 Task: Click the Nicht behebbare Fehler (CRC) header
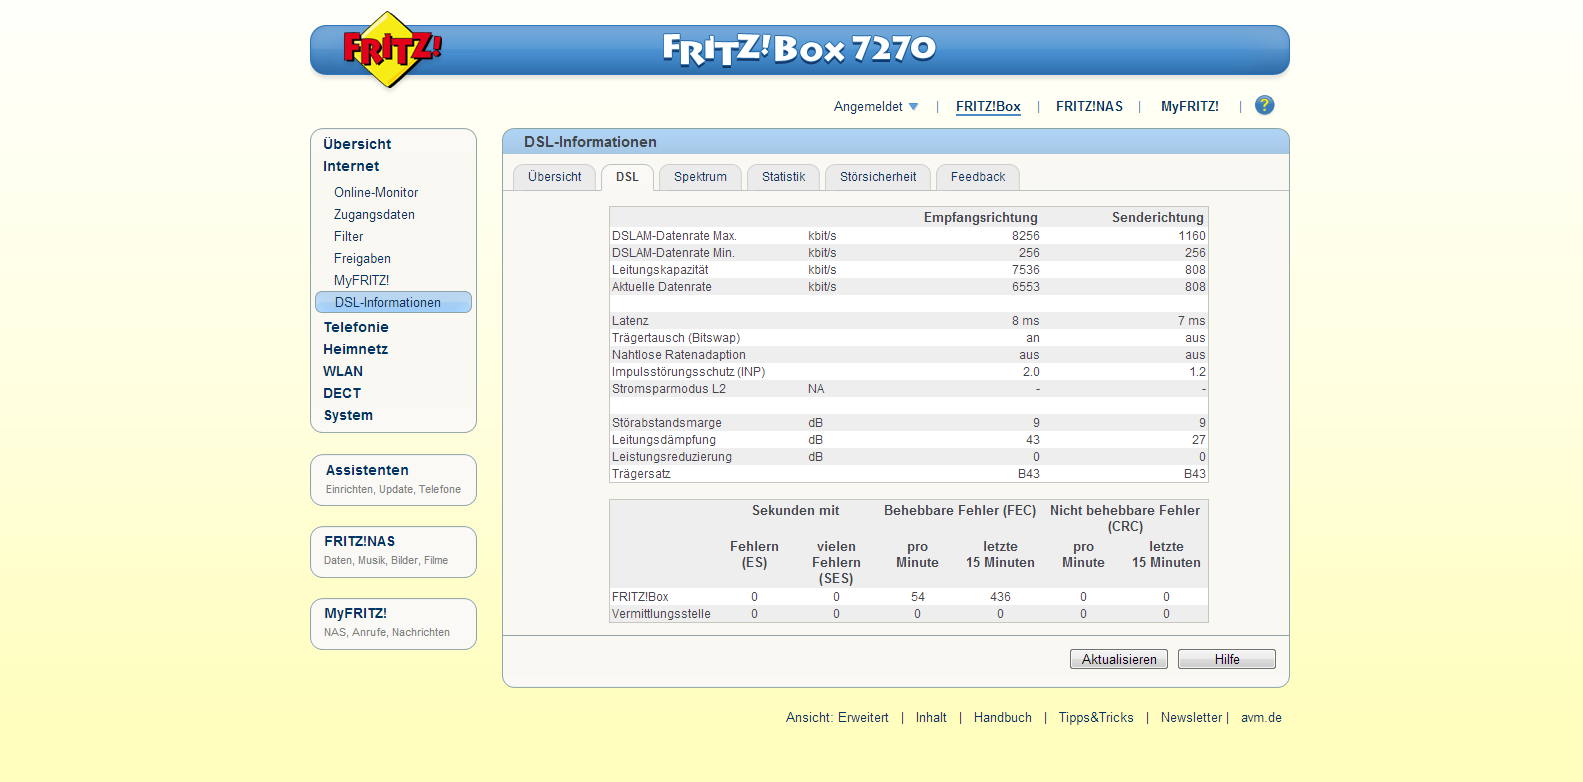pyautogui.click(x=1125, y=518)
